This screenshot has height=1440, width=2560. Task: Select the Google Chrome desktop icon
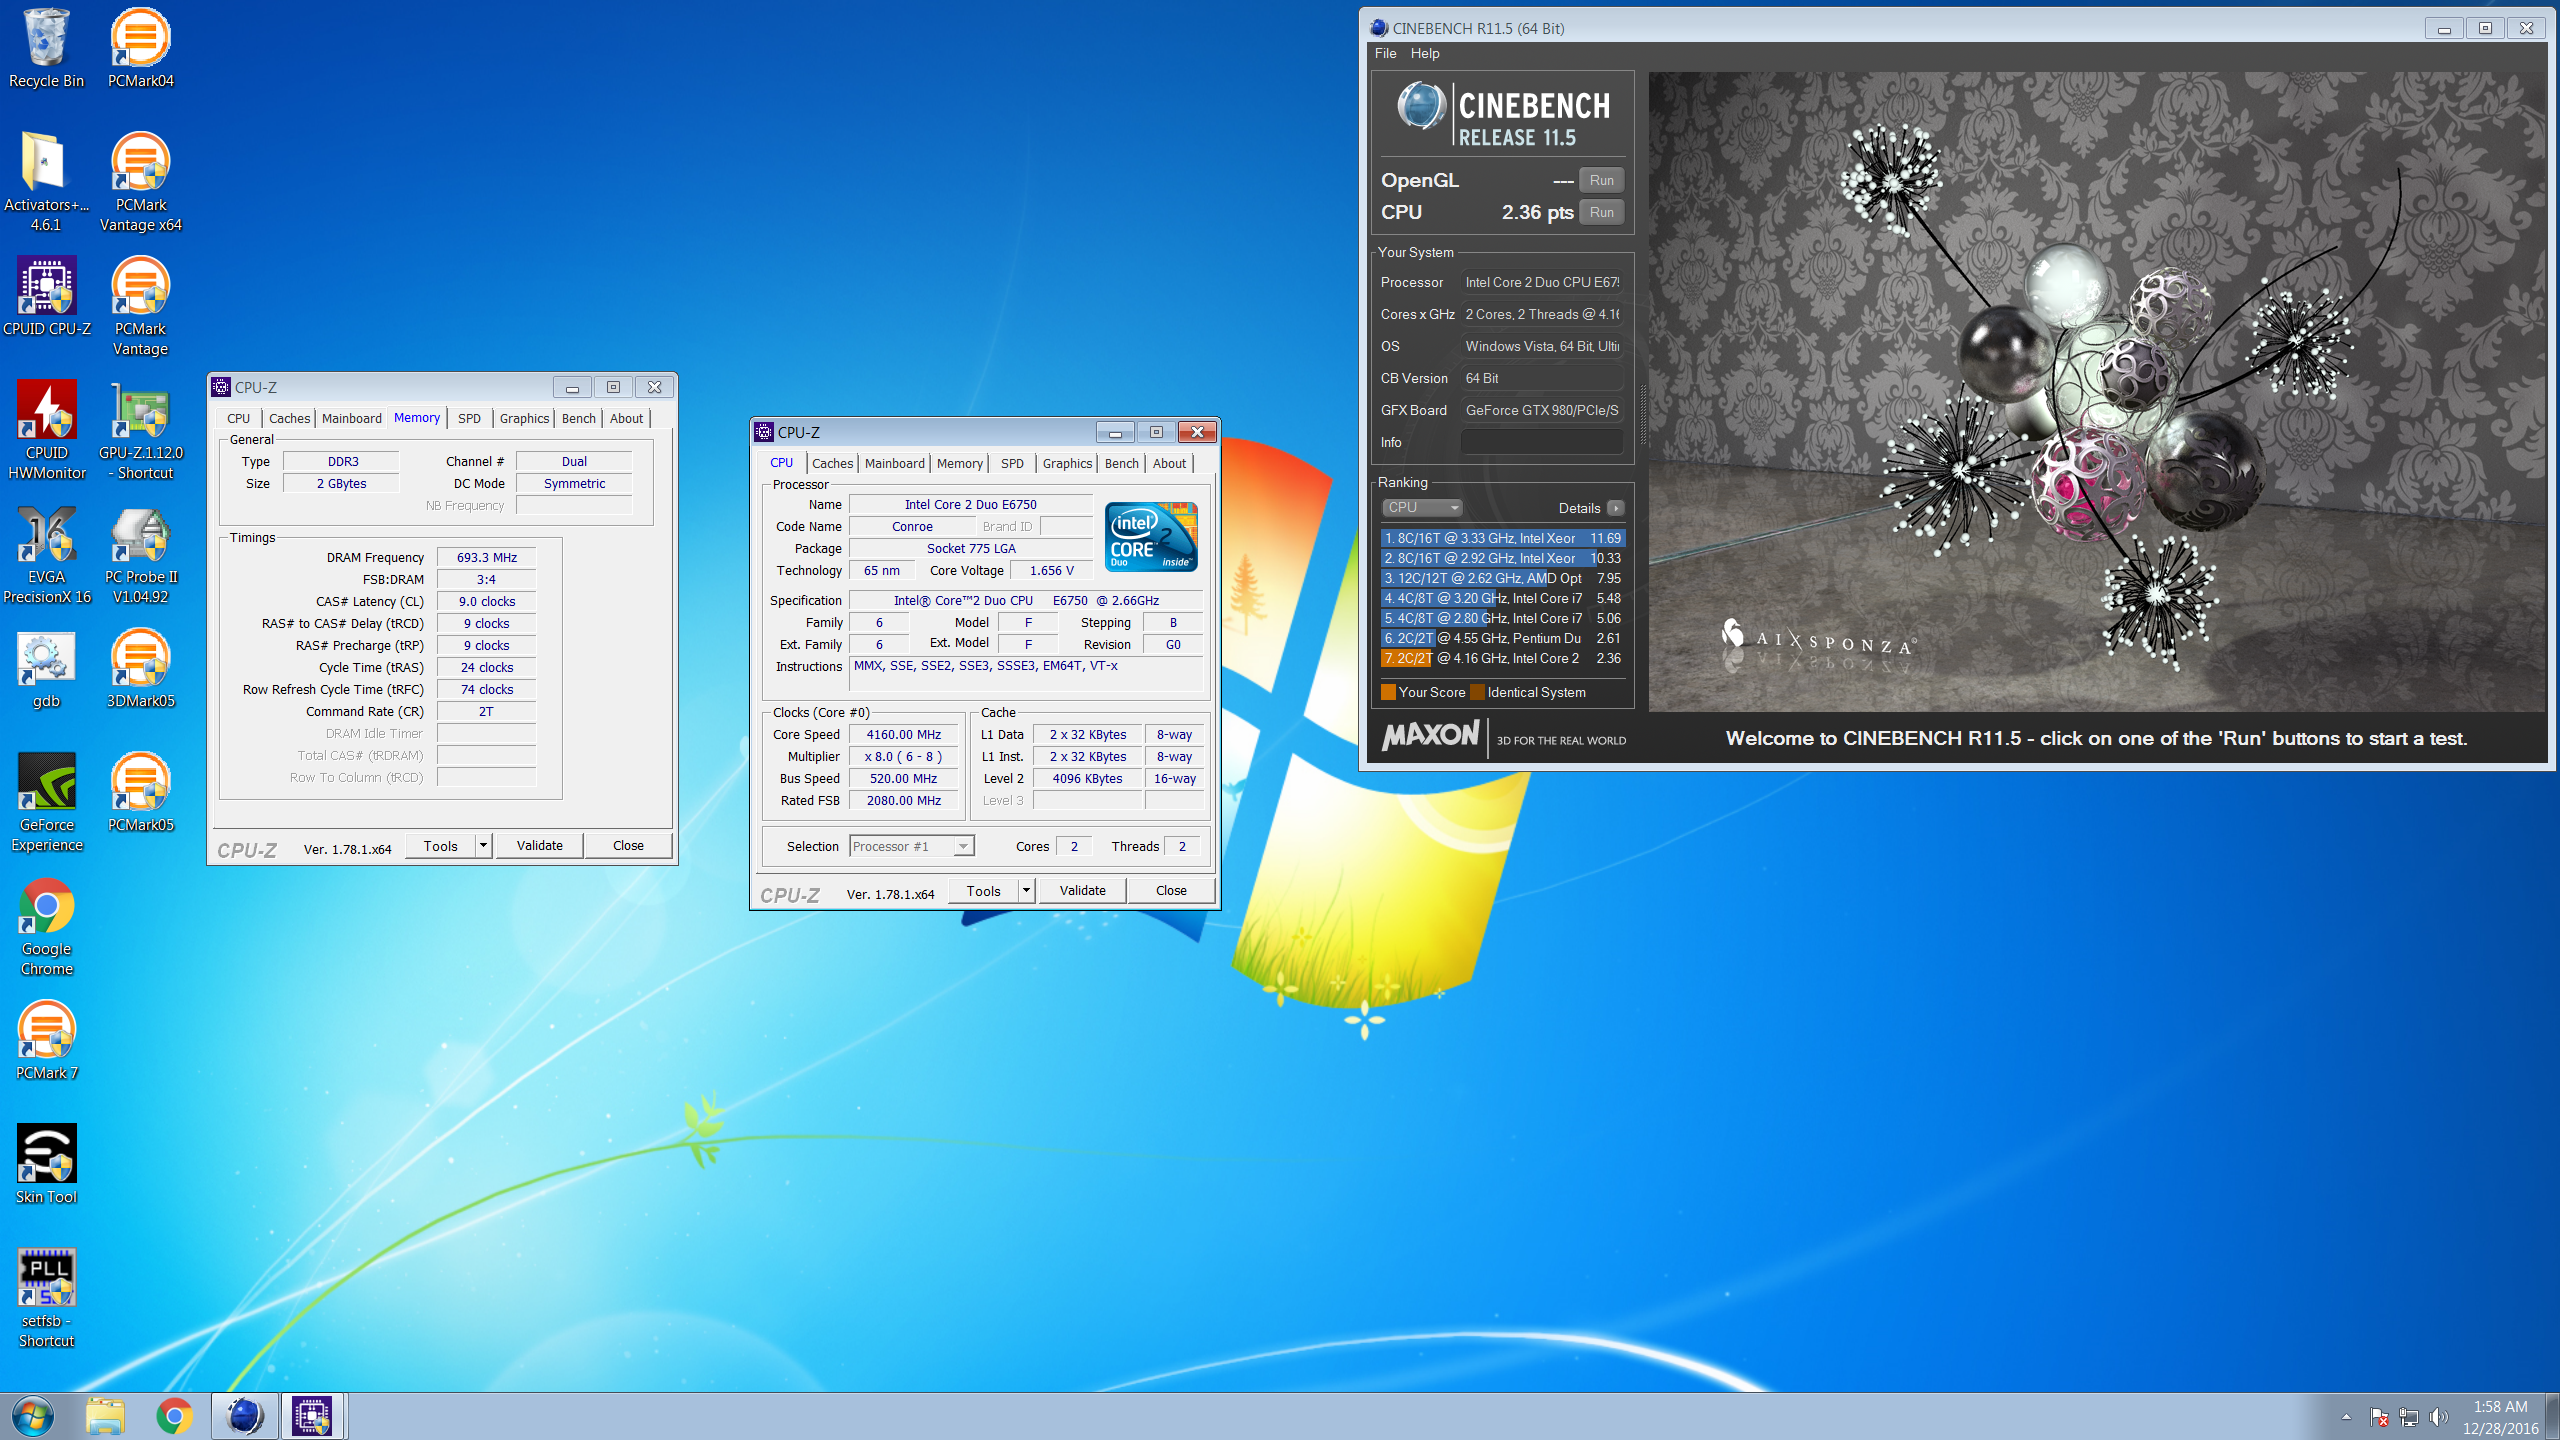(46, 926)
